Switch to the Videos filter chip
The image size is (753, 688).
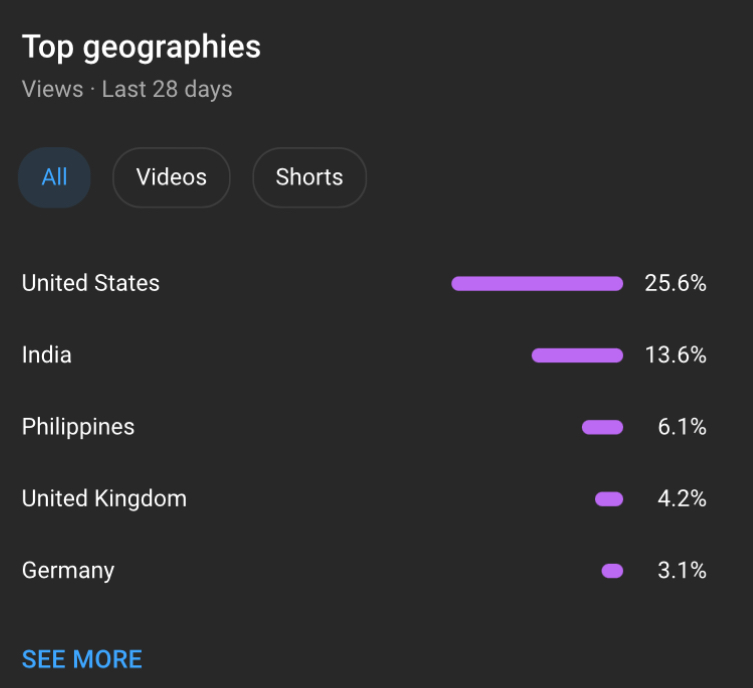171,178
